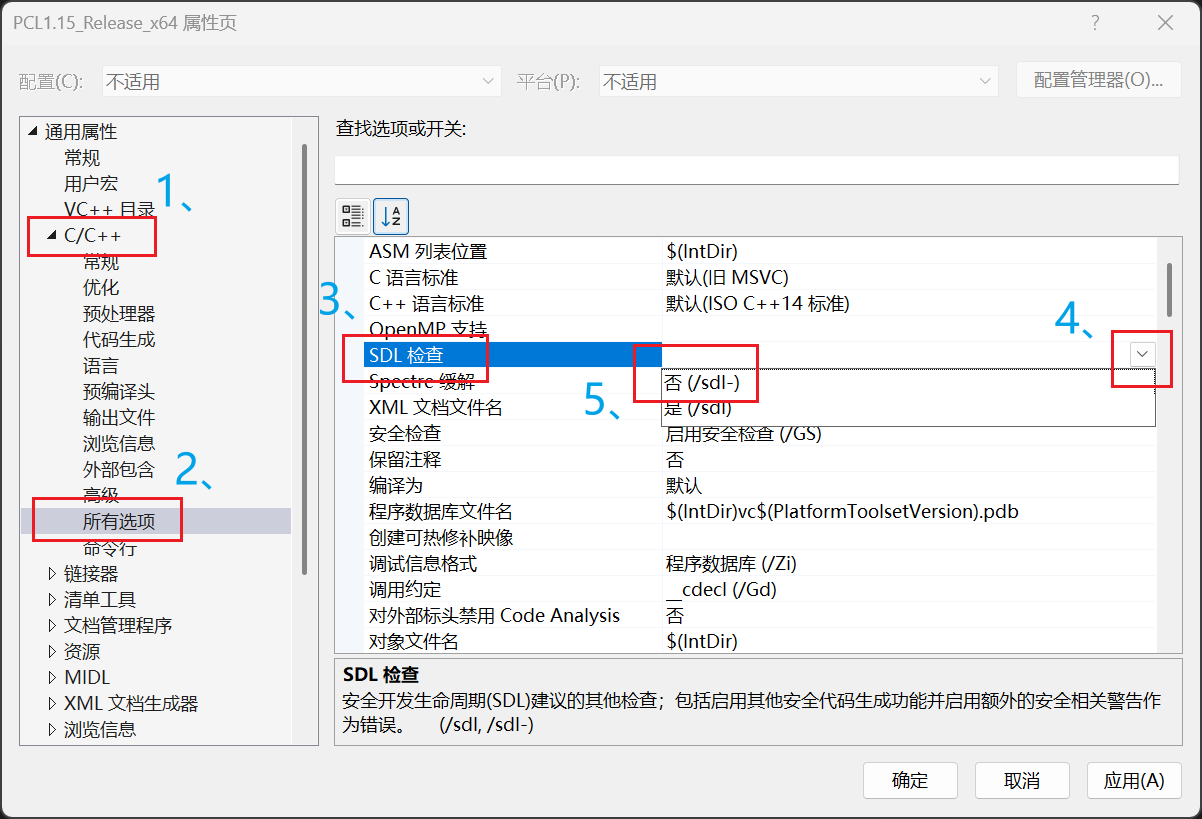Expand the XML 文档生成器 tree node
The image size is (1202, 819).
pyautogui.click(x=53, y=703)
